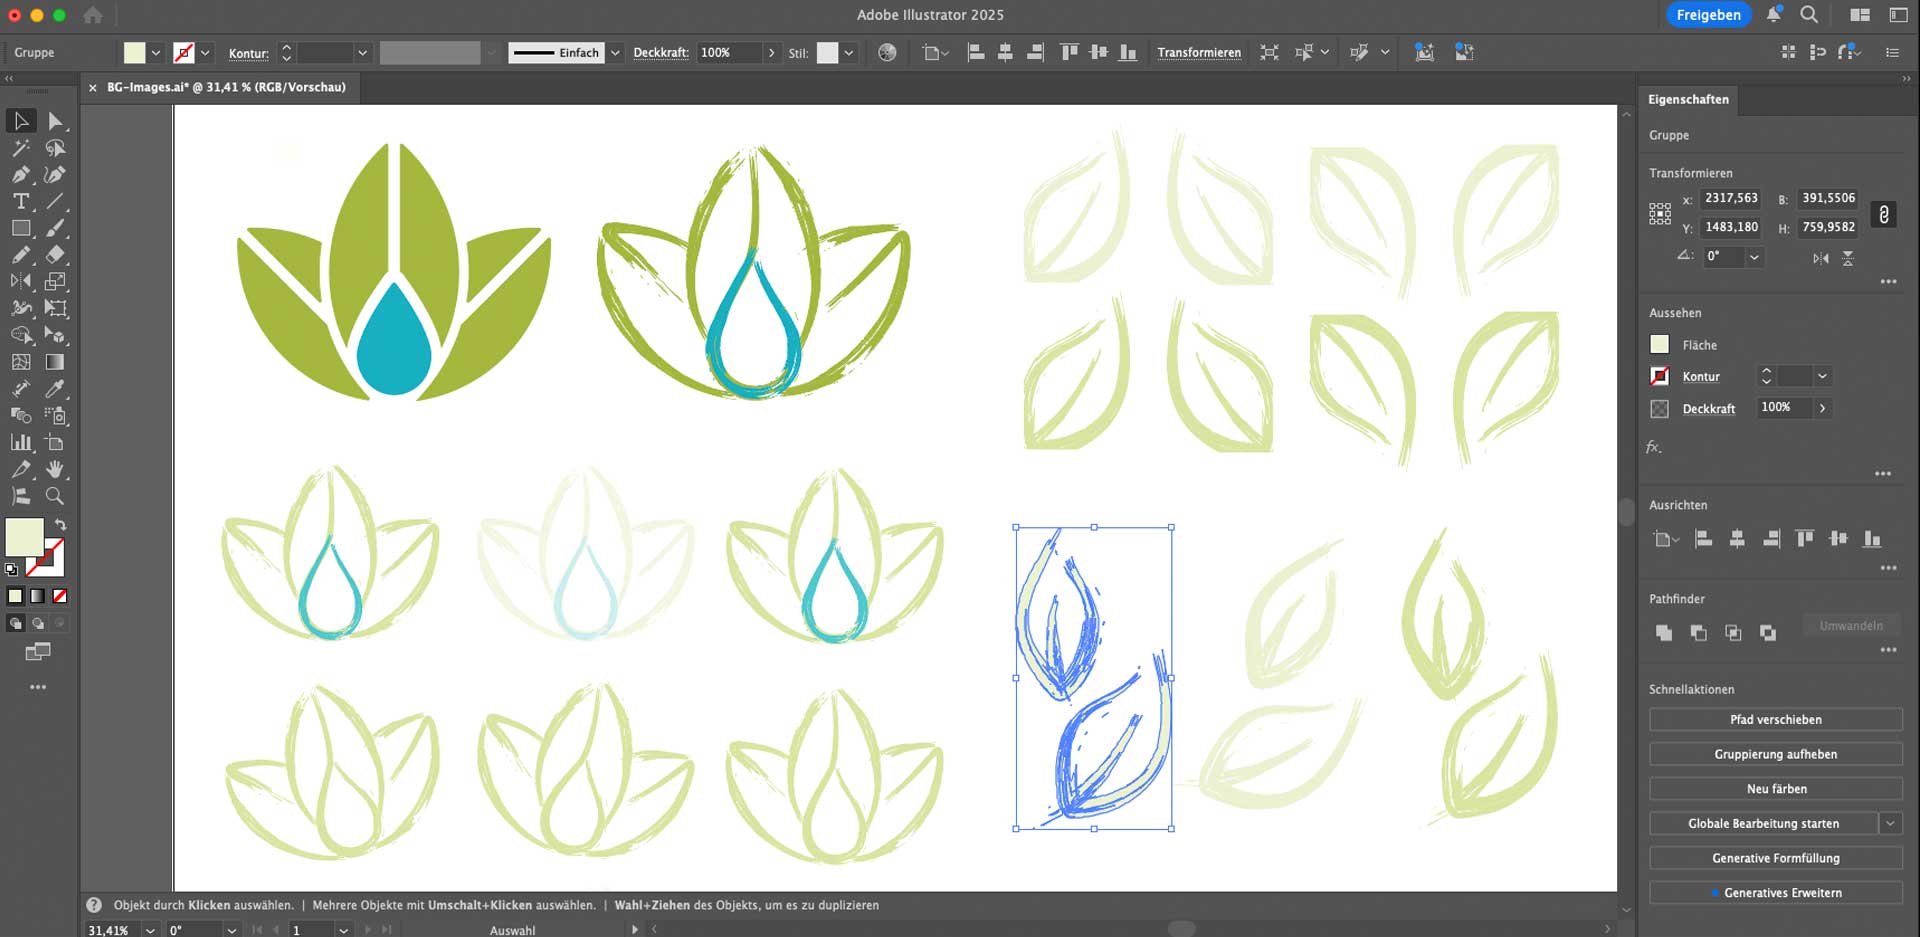Open Globale Bearbeitung options arrow
This screenshot has width=1920, height=937.
pos(1890,824)
